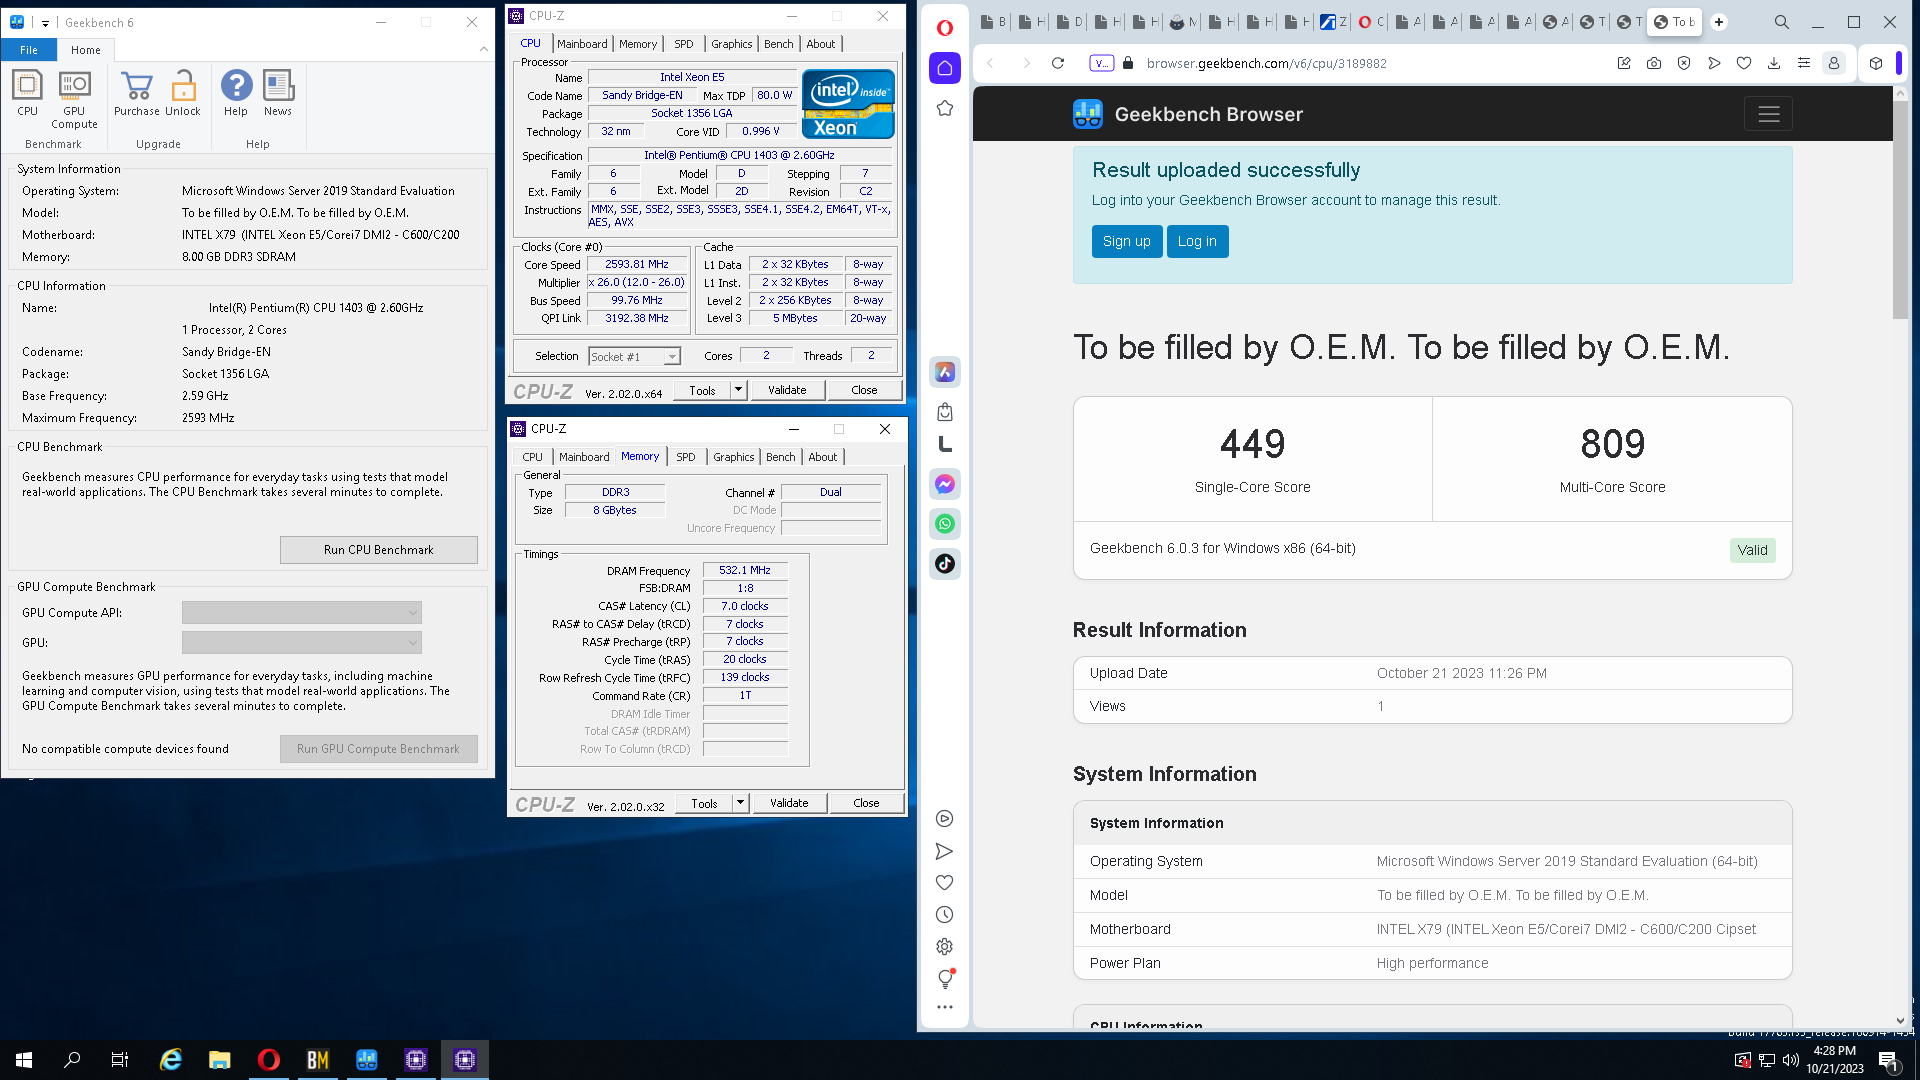Click the GPU Compute icon in Geekbench ribbon

[74, 100]
